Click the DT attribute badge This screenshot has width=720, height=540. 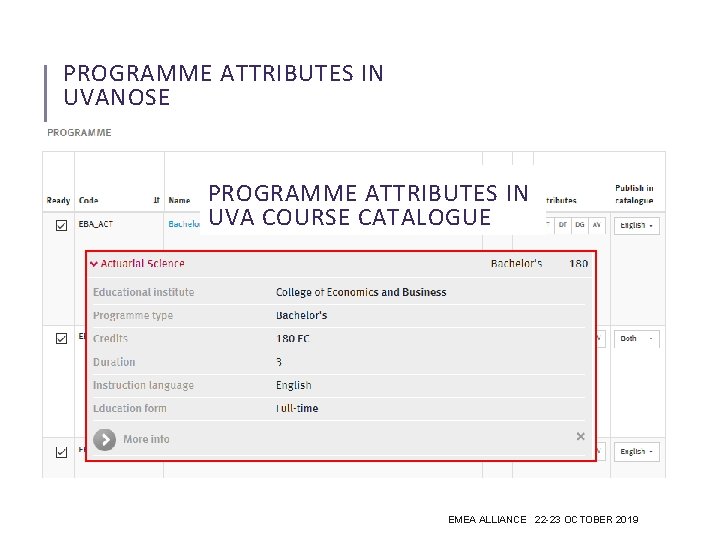pyautogui.click(x=562, y=225)
